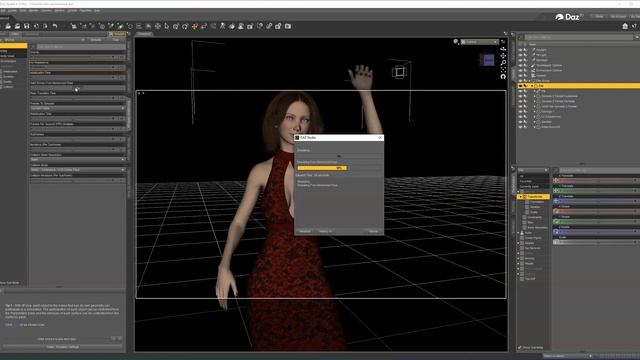Click the first green slider's circular icon

pos(556,191)
